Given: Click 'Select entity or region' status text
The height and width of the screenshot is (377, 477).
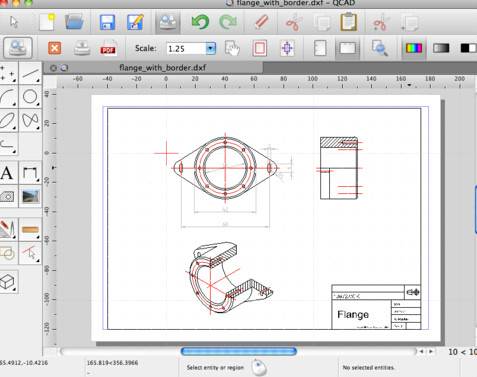Looking at the screenshot, I should [215, 367].
